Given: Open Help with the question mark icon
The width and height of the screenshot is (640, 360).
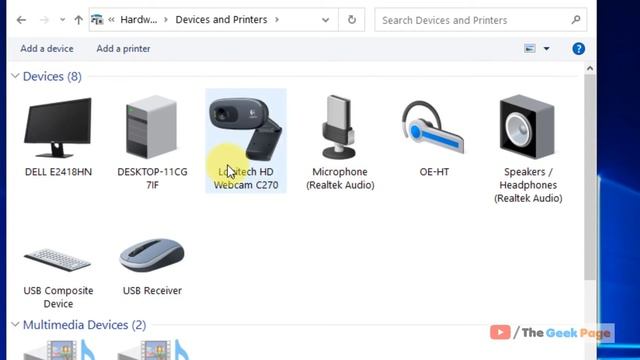Looking at the screenshot, I should 578,49.
